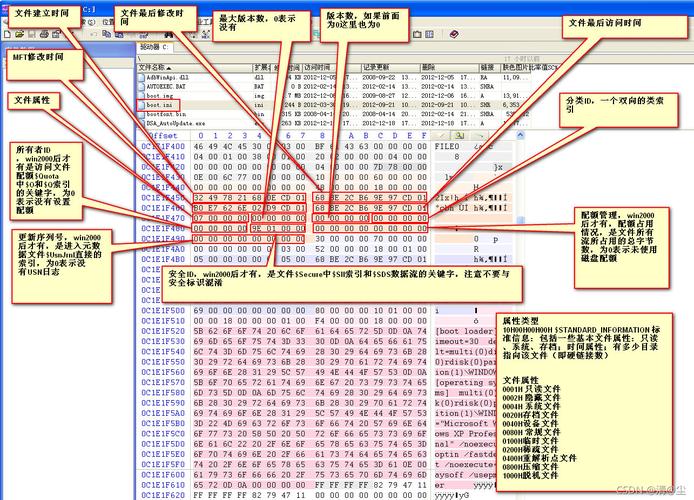Create a new file from the toolbar
The height and width of the screenshot is (500, 694).
click(7, 34)
